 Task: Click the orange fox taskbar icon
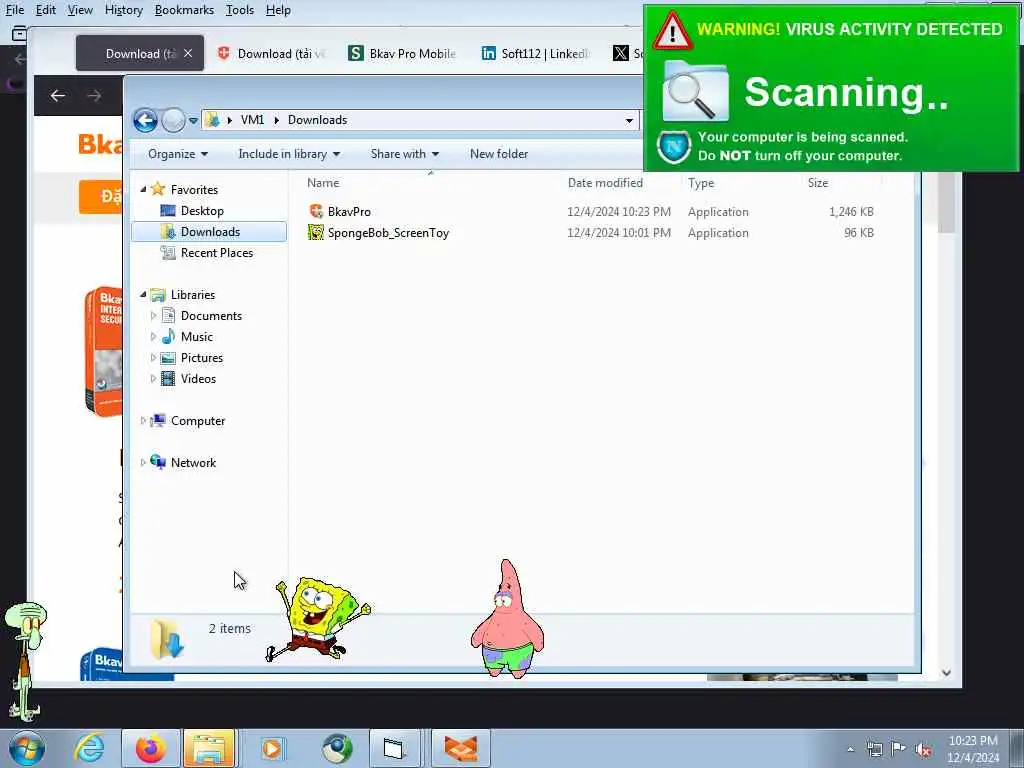pos(460,748)
